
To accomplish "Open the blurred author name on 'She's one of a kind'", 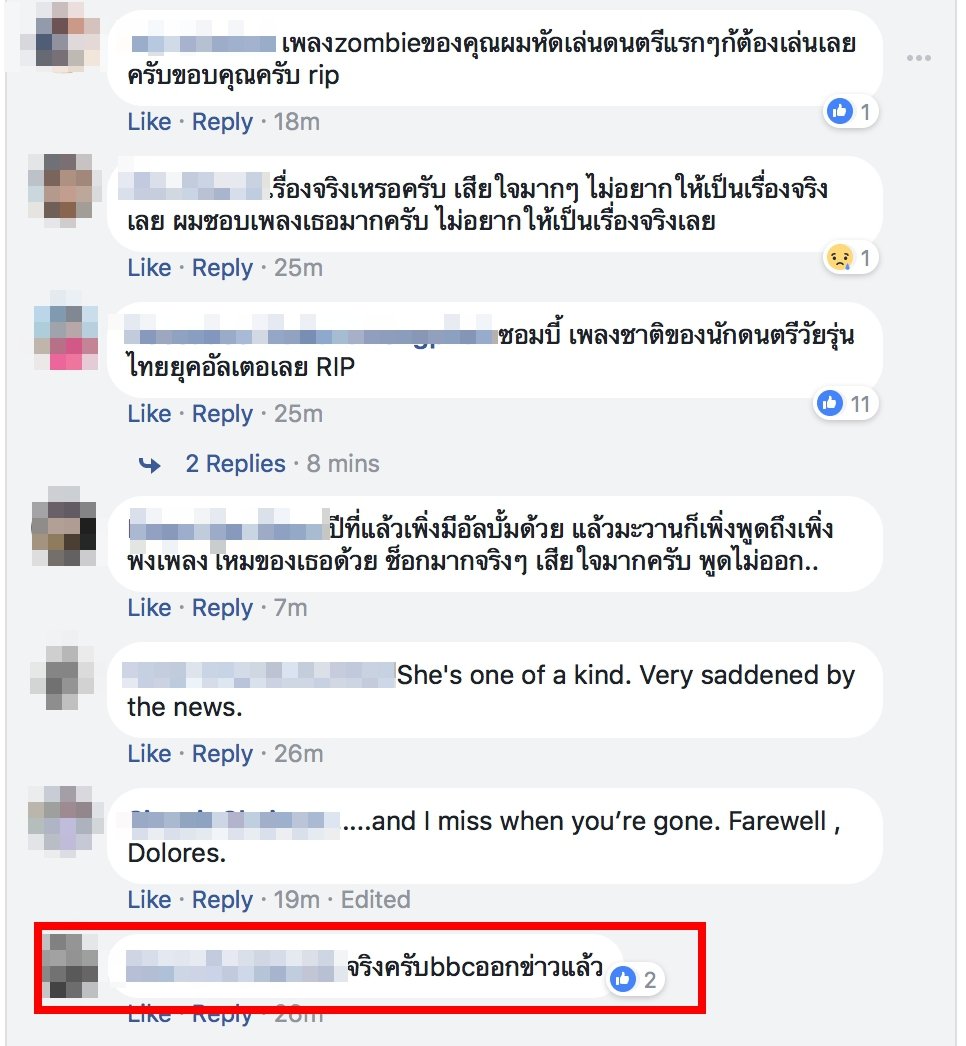I will tap(259, 675).
